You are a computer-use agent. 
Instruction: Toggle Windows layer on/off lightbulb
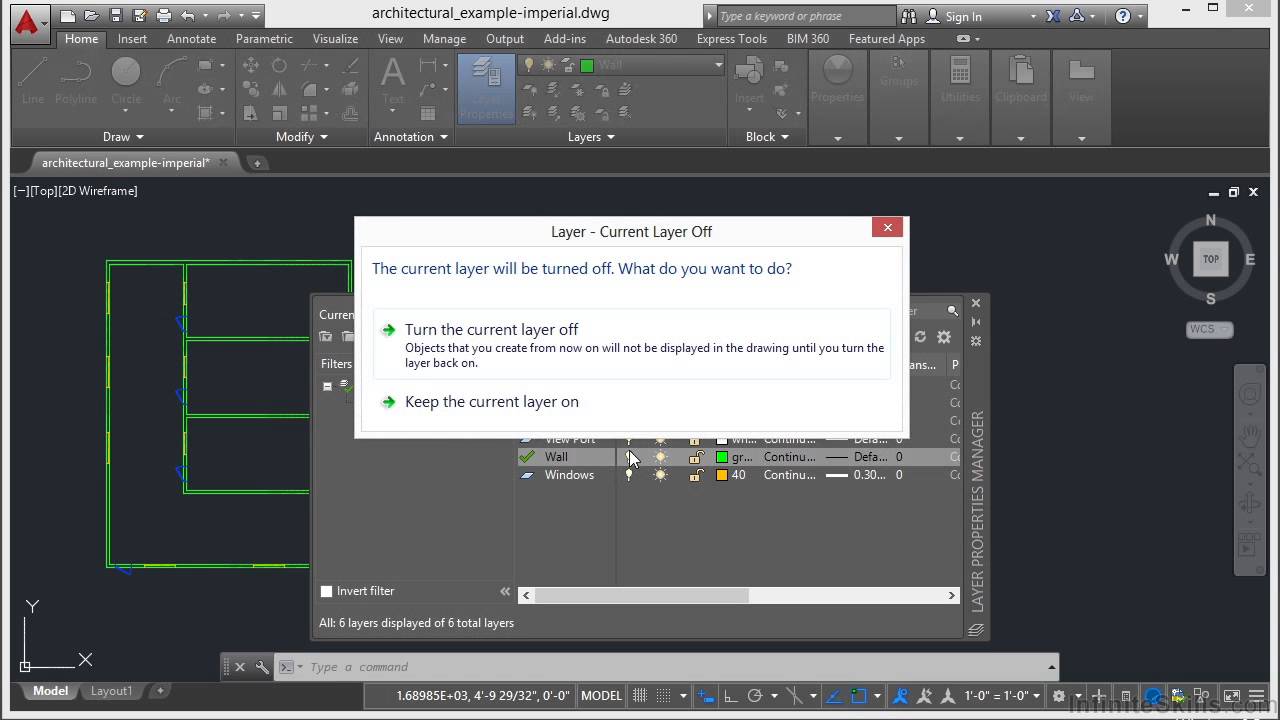(629, 475)
